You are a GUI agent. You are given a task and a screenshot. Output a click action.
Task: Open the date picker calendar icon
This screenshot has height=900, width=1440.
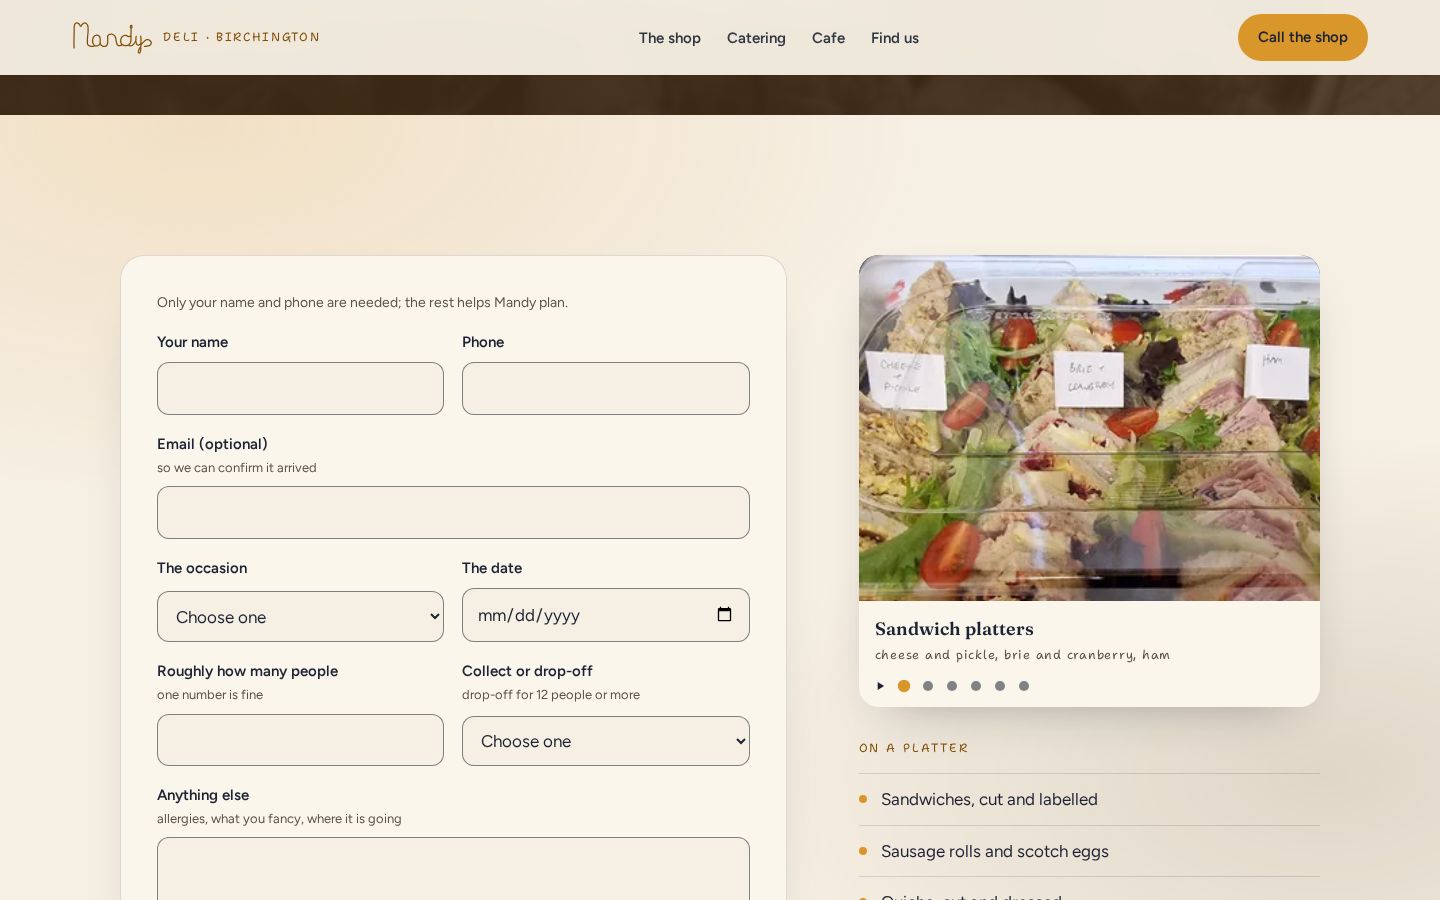pyautogui.click(x=724, y=615)
